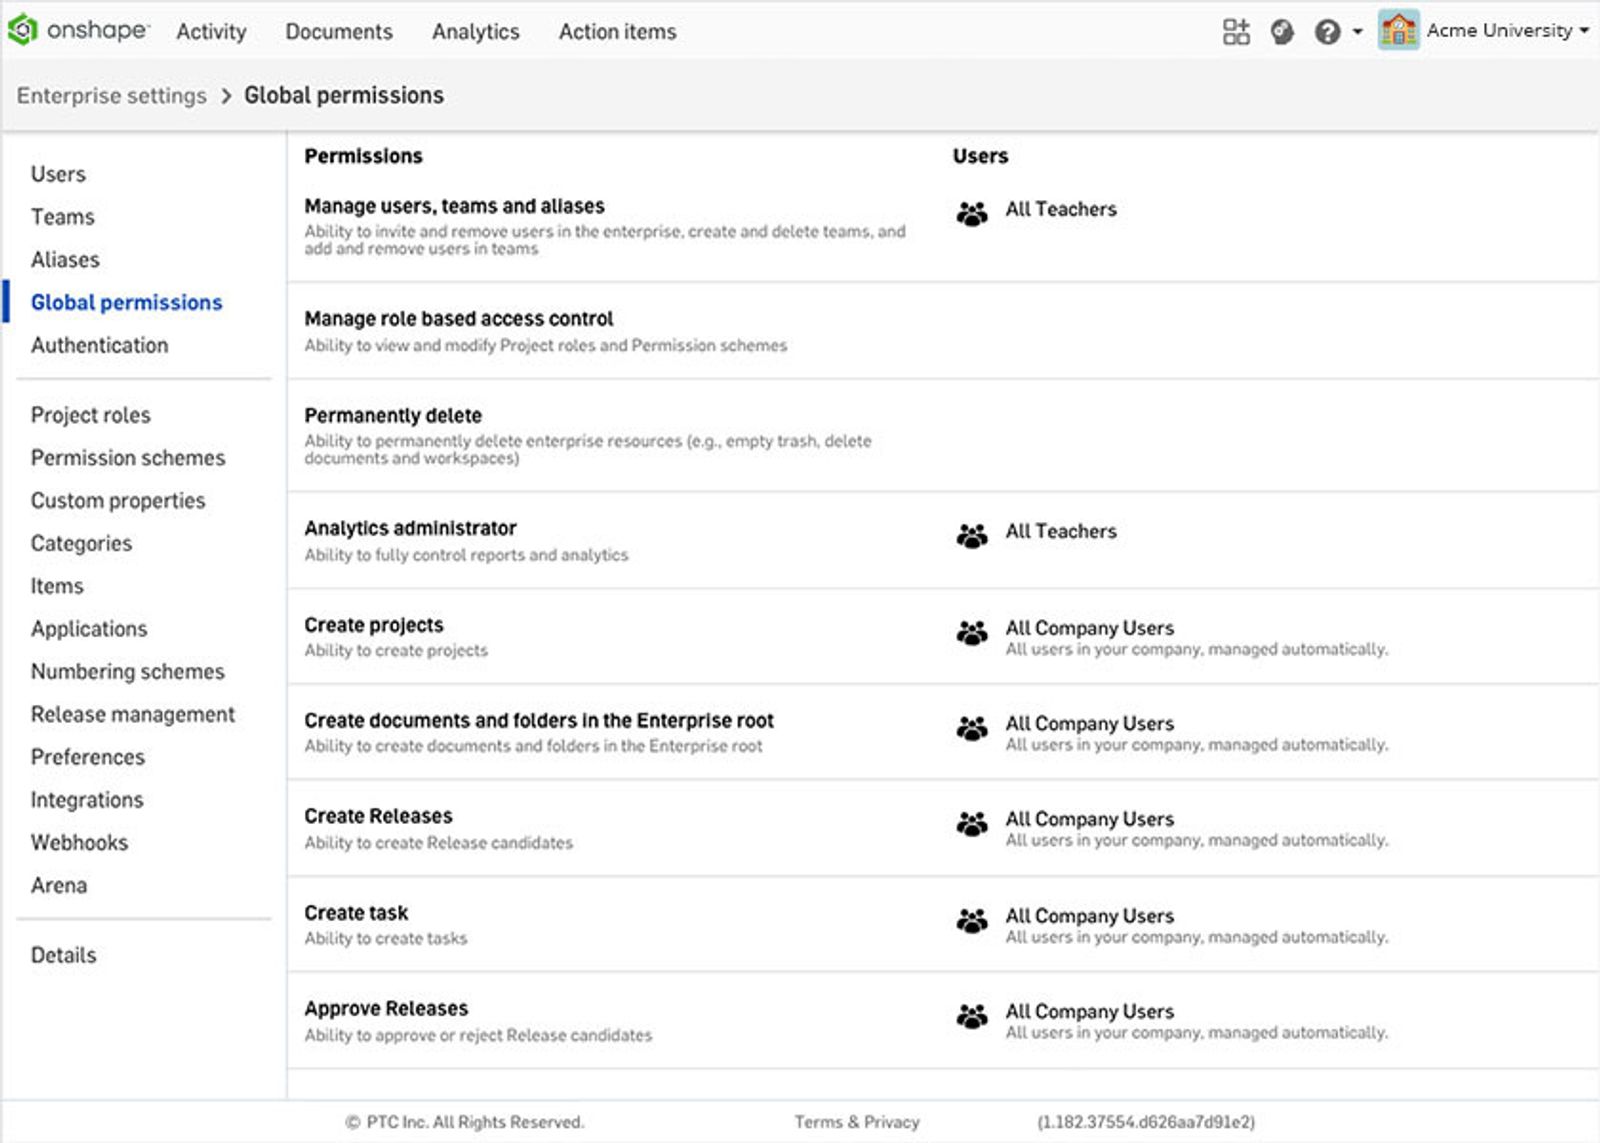
Task: Open the Learning Center icon
Action: (x=1284, y=31)
